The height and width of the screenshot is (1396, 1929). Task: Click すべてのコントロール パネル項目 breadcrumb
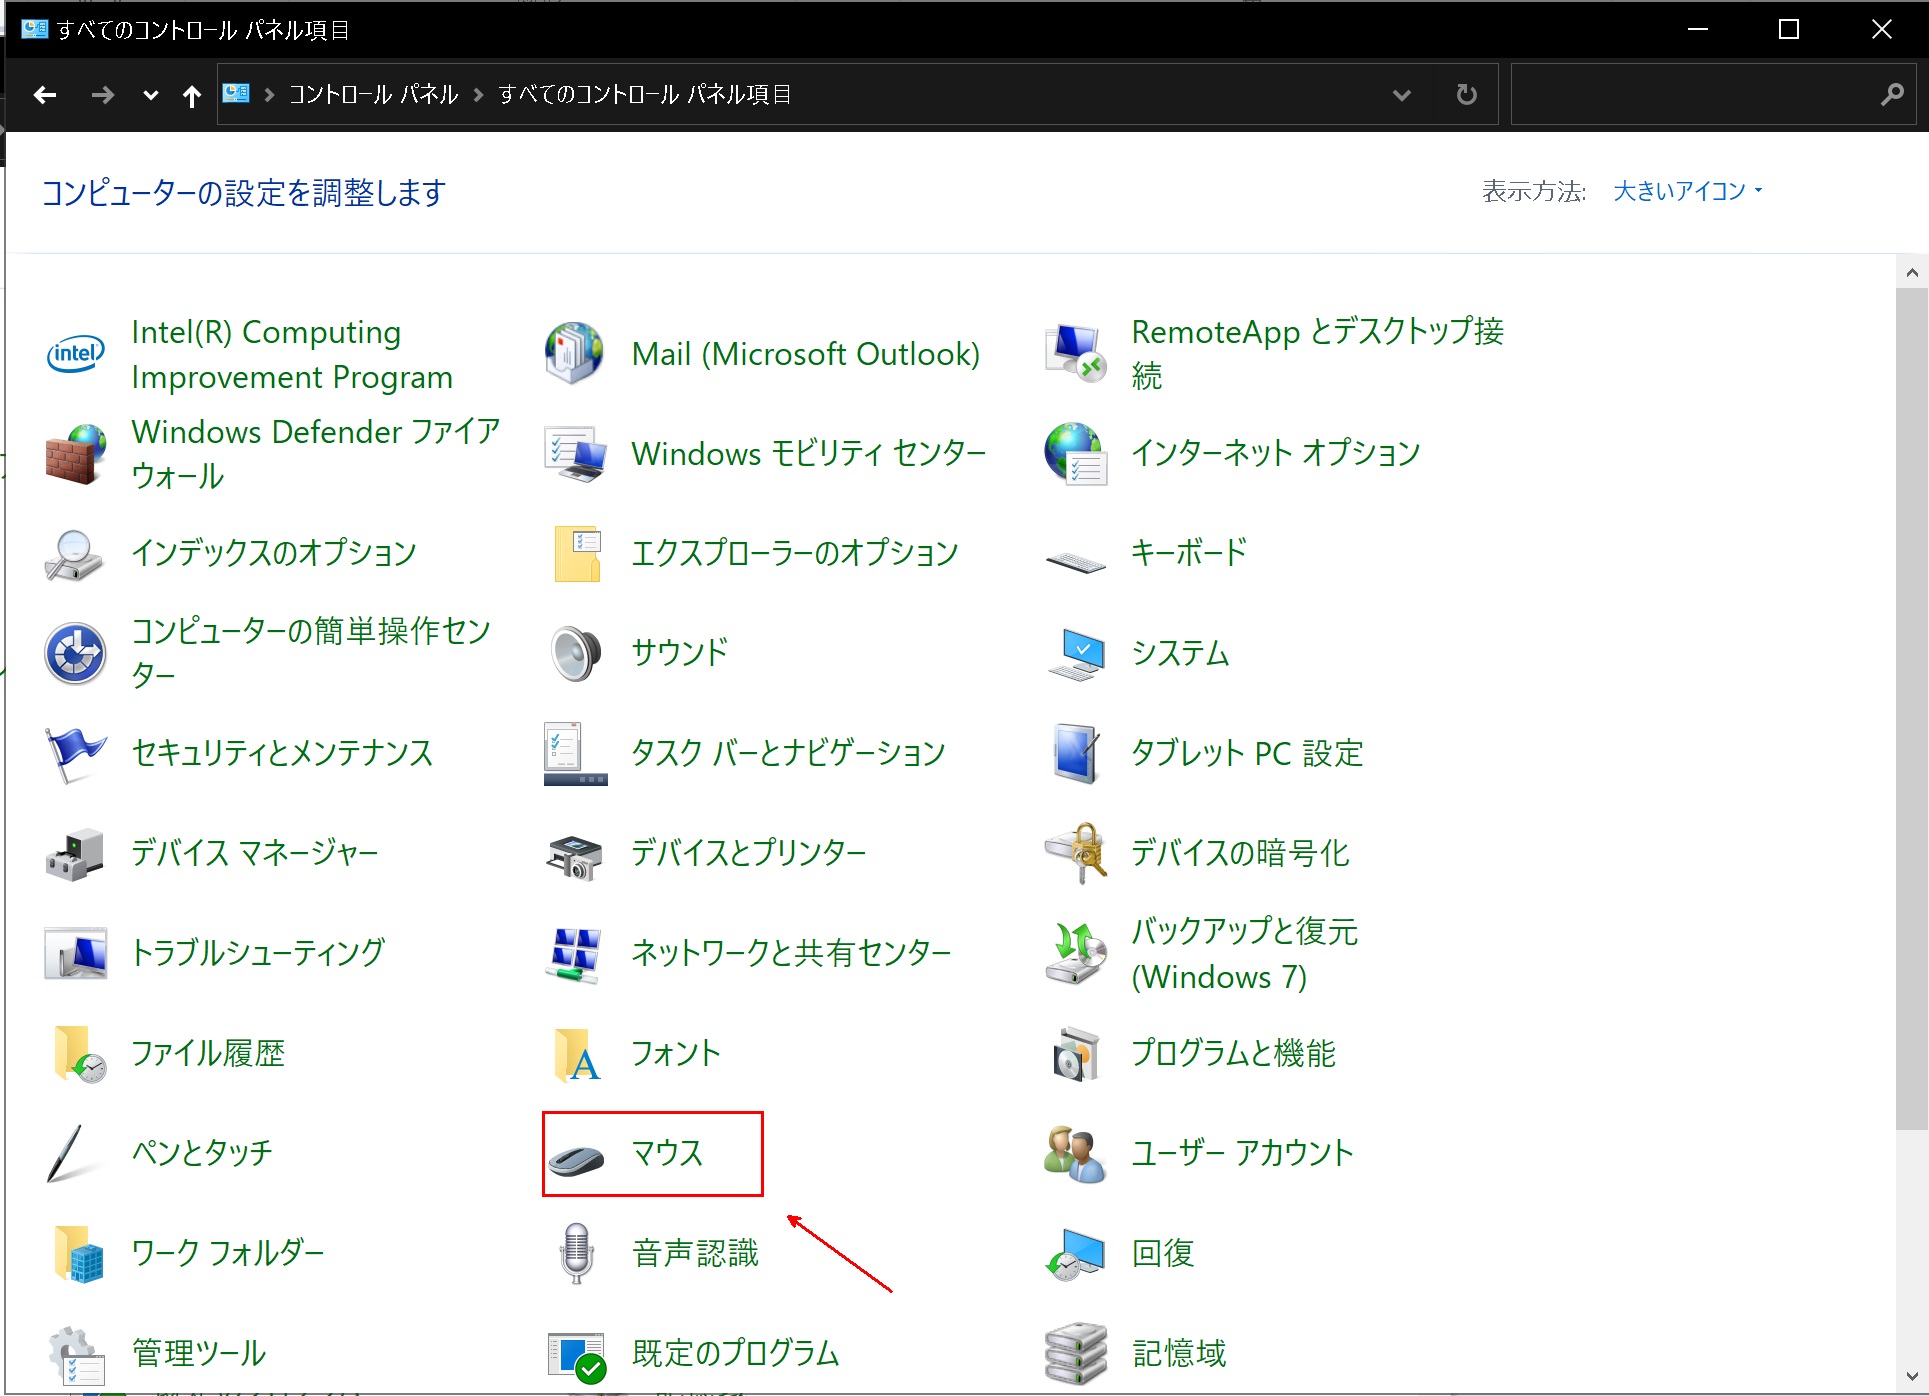(645, 94)
